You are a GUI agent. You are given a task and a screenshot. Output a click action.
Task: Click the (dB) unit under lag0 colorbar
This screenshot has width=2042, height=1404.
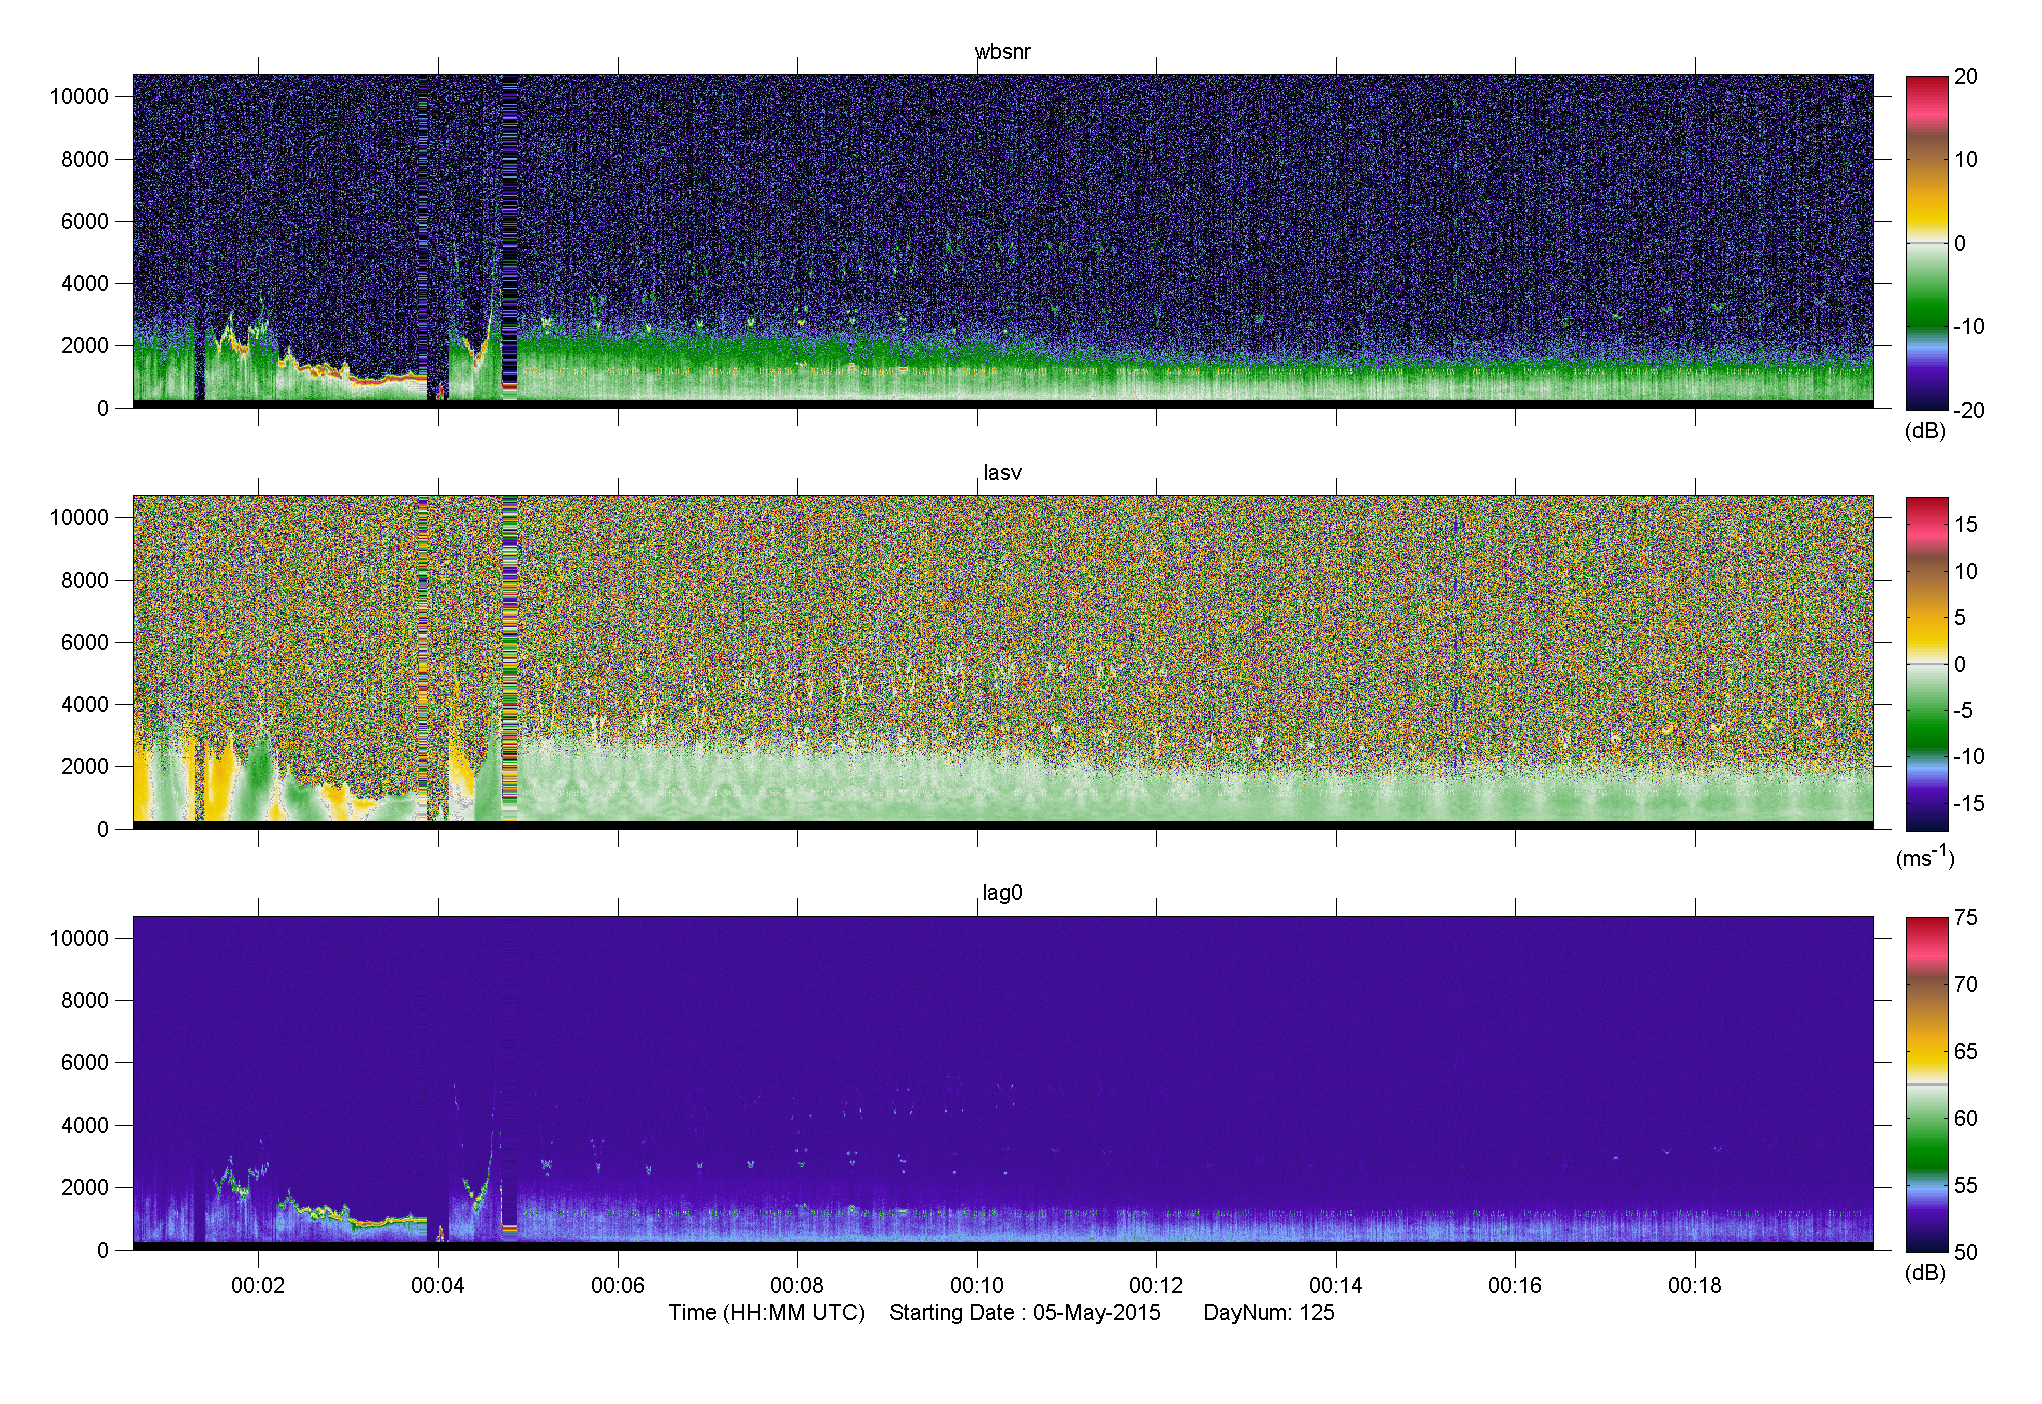(x=1925, y=1272)
